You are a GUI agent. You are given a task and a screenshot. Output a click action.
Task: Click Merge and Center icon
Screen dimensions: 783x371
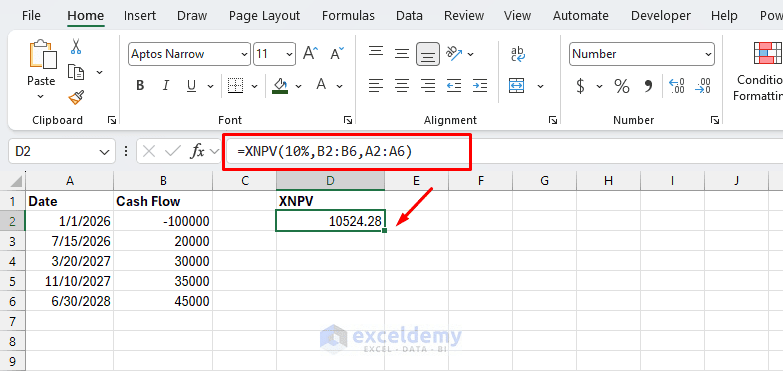tap(516, 86)
